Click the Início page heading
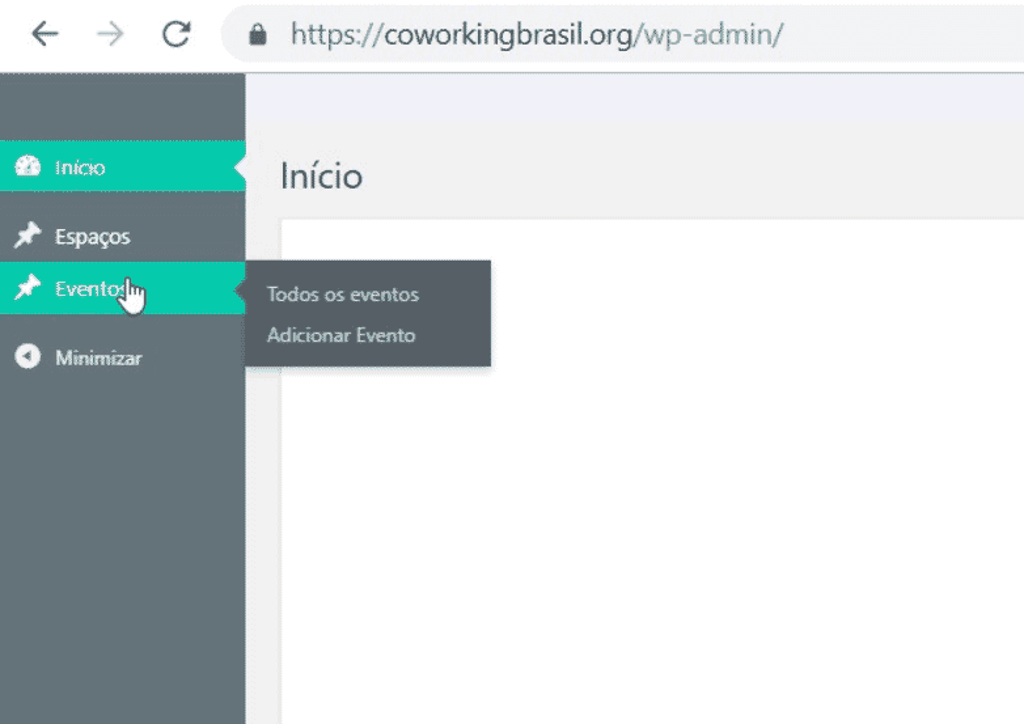The image size is (1024, 724). (x=321, y=176)
